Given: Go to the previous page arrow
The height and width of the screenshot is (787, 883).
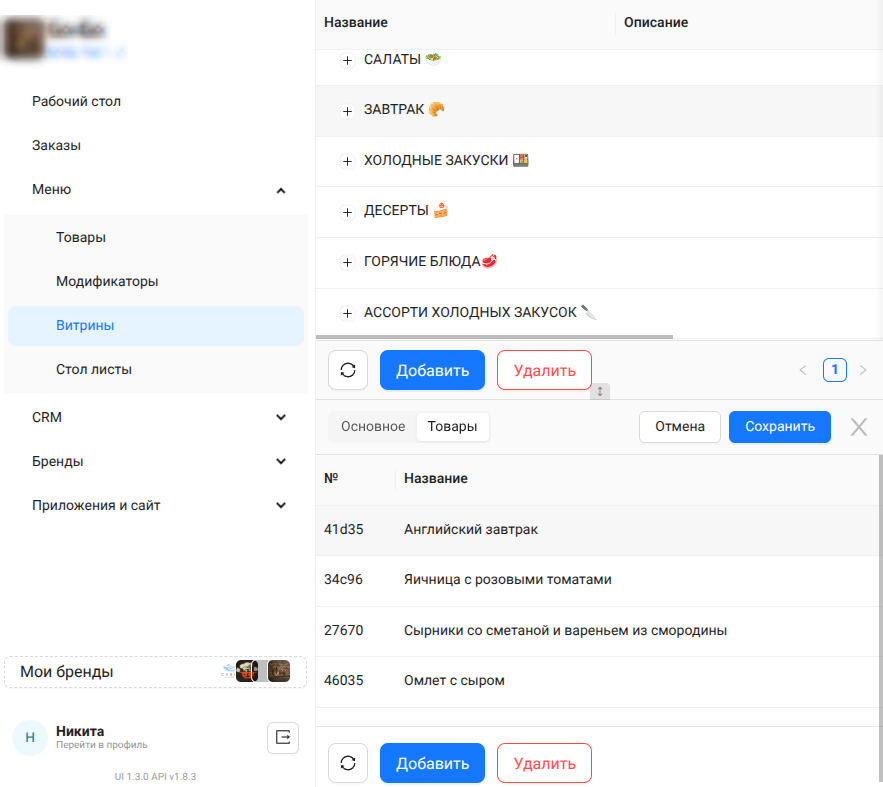Looking at the screenshot, I should pyautogui.click(x=802, y=370).
